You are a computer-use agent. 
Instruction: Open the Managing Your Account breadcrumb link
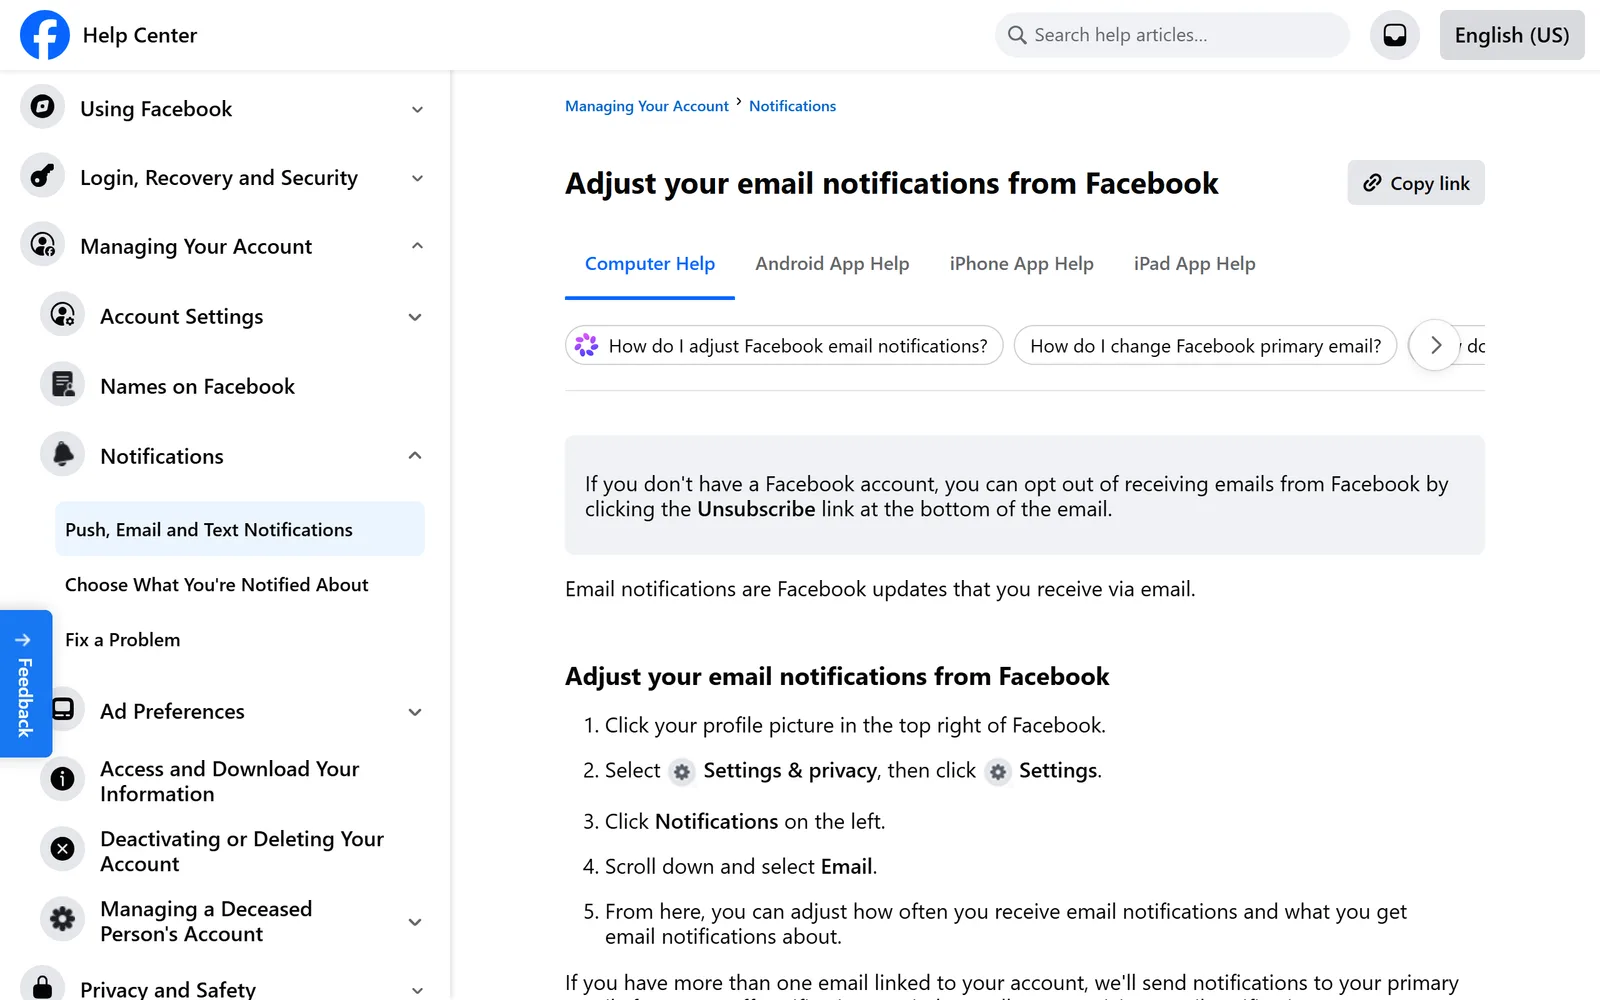pos(647,106)
